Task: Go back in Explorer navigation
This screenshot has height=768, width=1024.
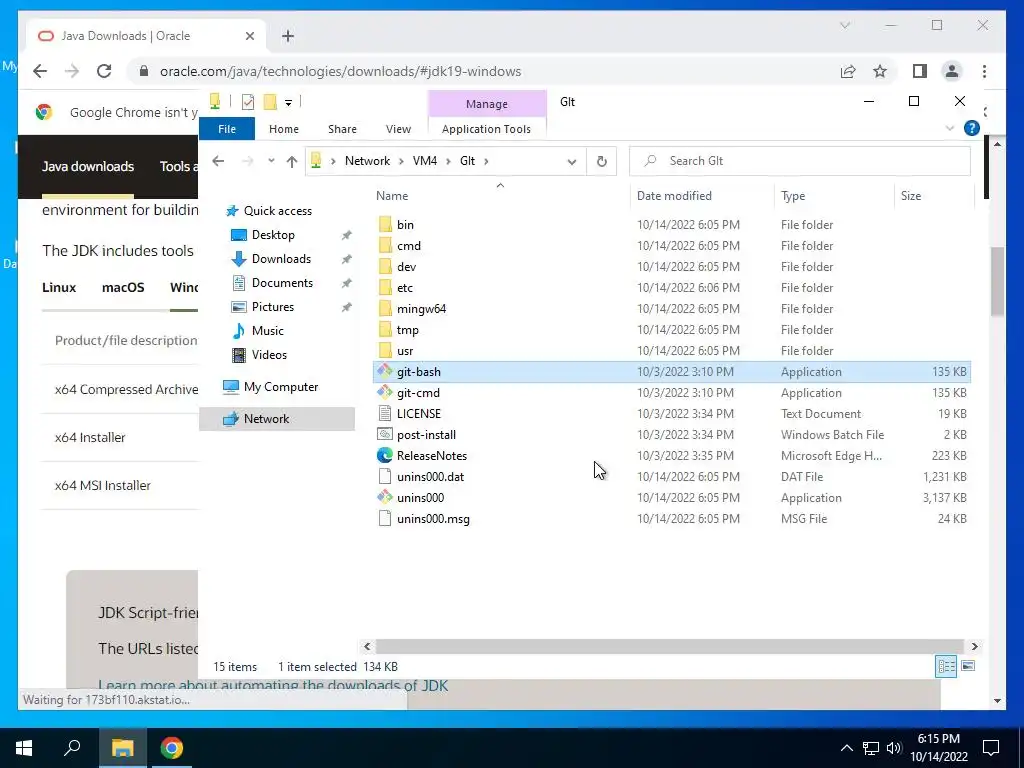Action: pyautogui.click(x=218, y=161)
